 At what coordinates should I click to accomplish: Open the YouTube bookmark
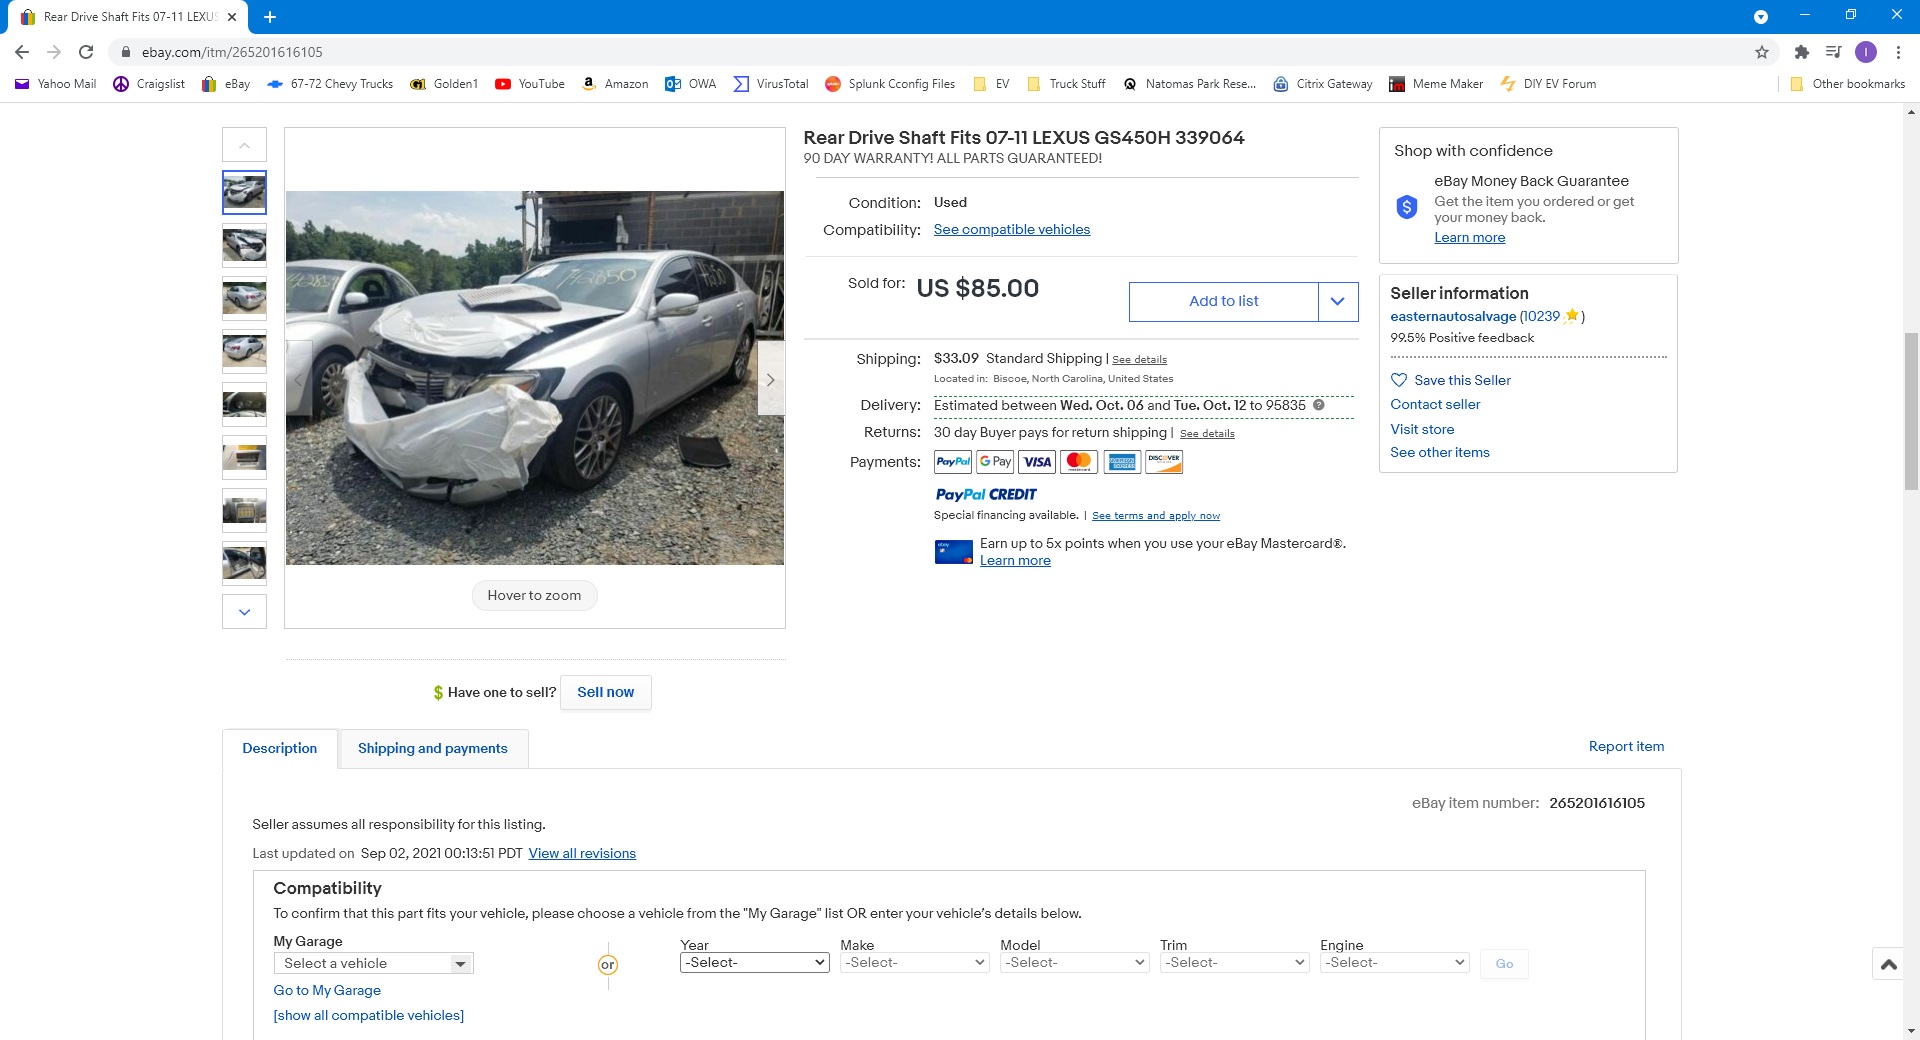coord(530,84)
